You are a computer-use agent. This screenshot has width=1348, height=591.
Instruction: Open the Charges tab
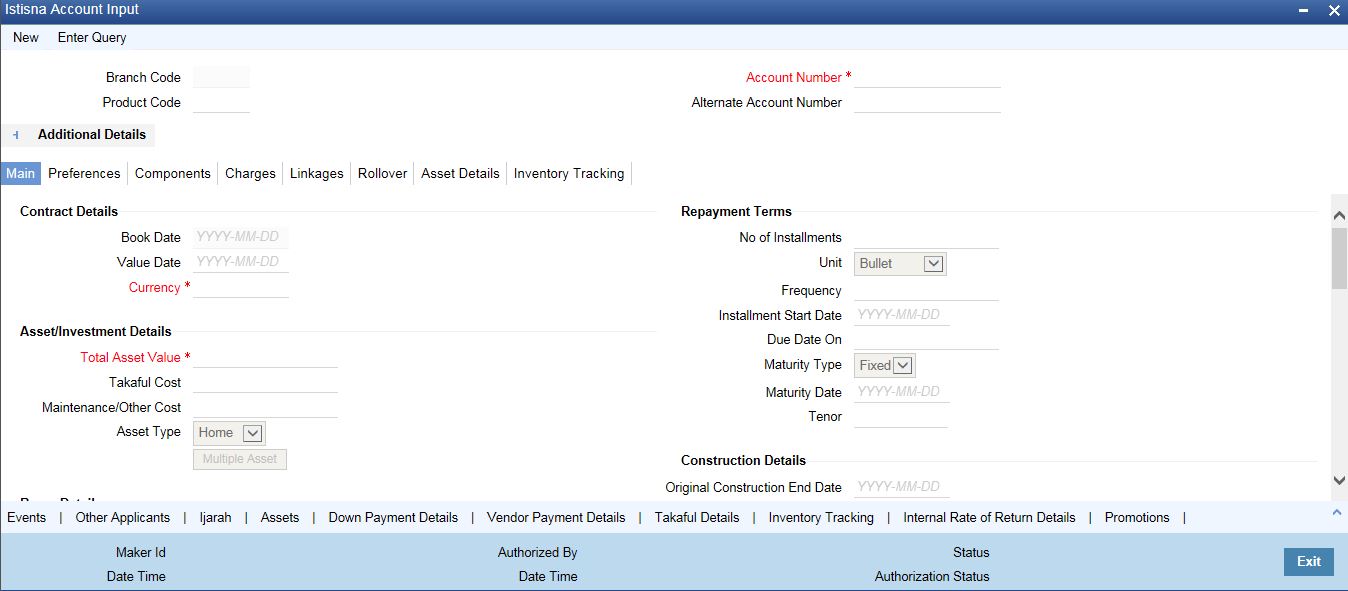click(250, 173)
